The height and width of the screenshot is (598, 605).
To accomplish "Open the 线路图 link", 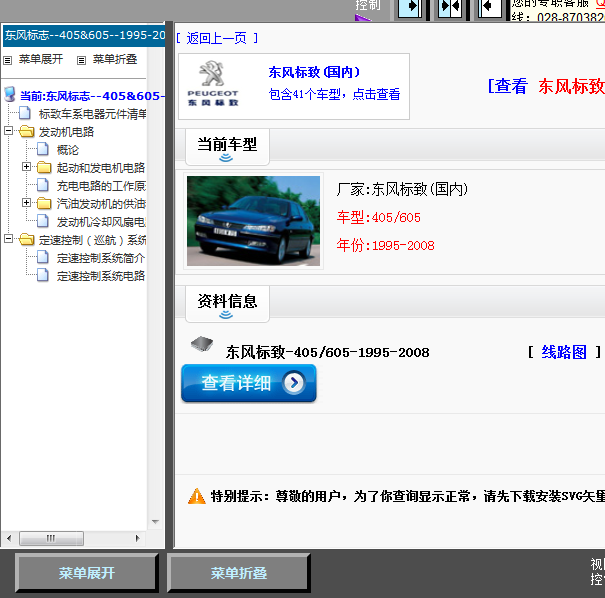I will [x=564, y=352].
